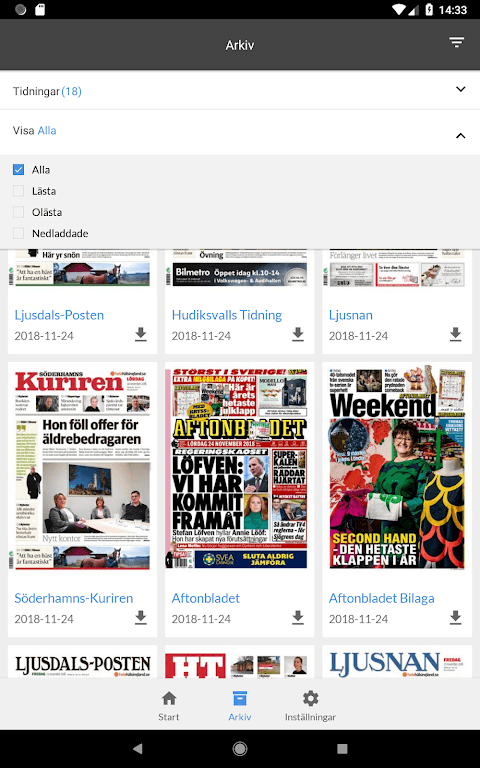The width and height of the screenshot is (480, 768).
Task: Tap the SD card icon in status bar
Action: 40,9
